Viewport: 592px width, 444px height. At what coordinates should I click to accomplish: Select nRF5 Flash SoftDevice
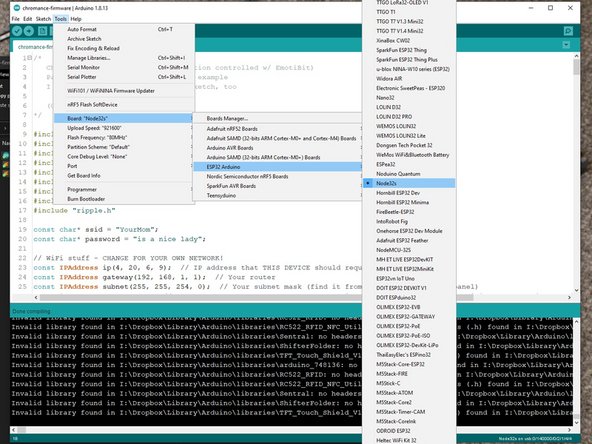click(124, 105)
